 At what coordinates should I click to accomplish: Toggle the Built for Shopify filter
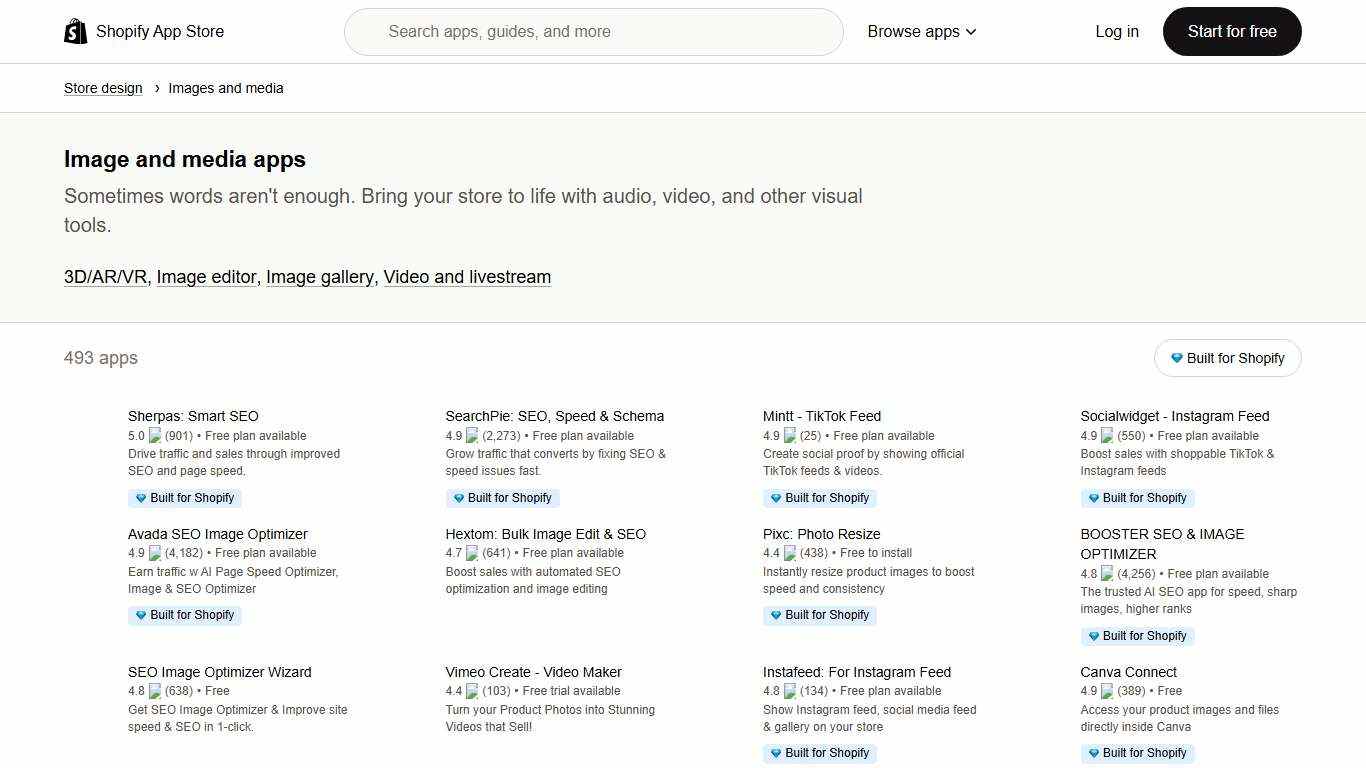pos(1227,358)
